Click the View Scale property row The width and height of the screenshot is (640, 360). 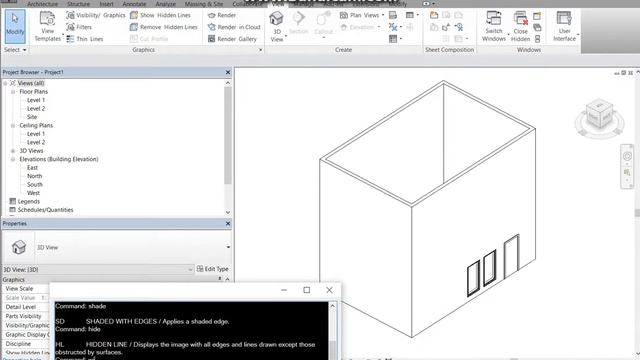pos(25,289)
